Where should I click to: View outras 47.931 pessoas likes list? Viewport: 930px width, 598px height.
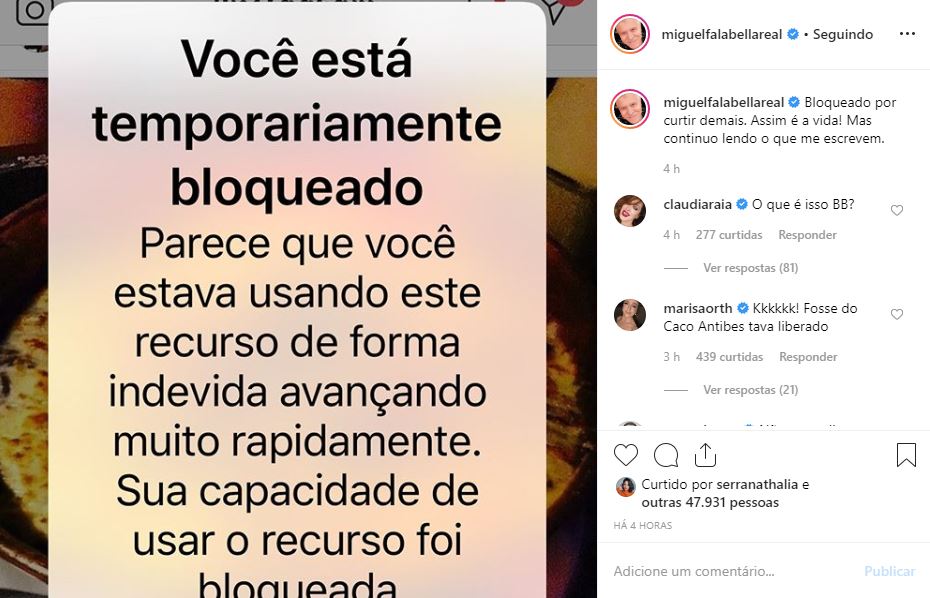point(710,502)
